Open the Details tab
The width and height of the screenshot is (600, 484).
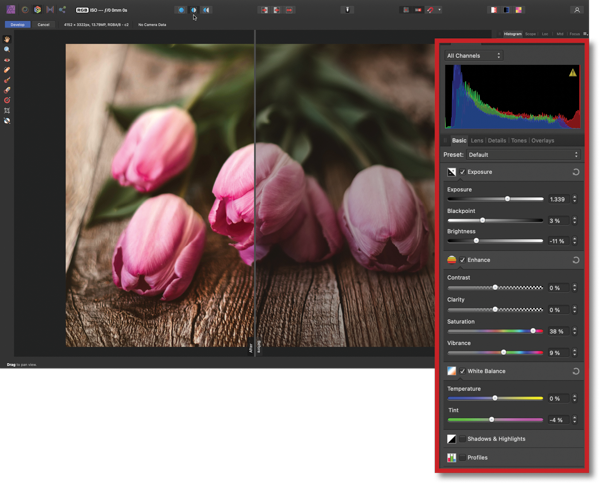point(497,140)
